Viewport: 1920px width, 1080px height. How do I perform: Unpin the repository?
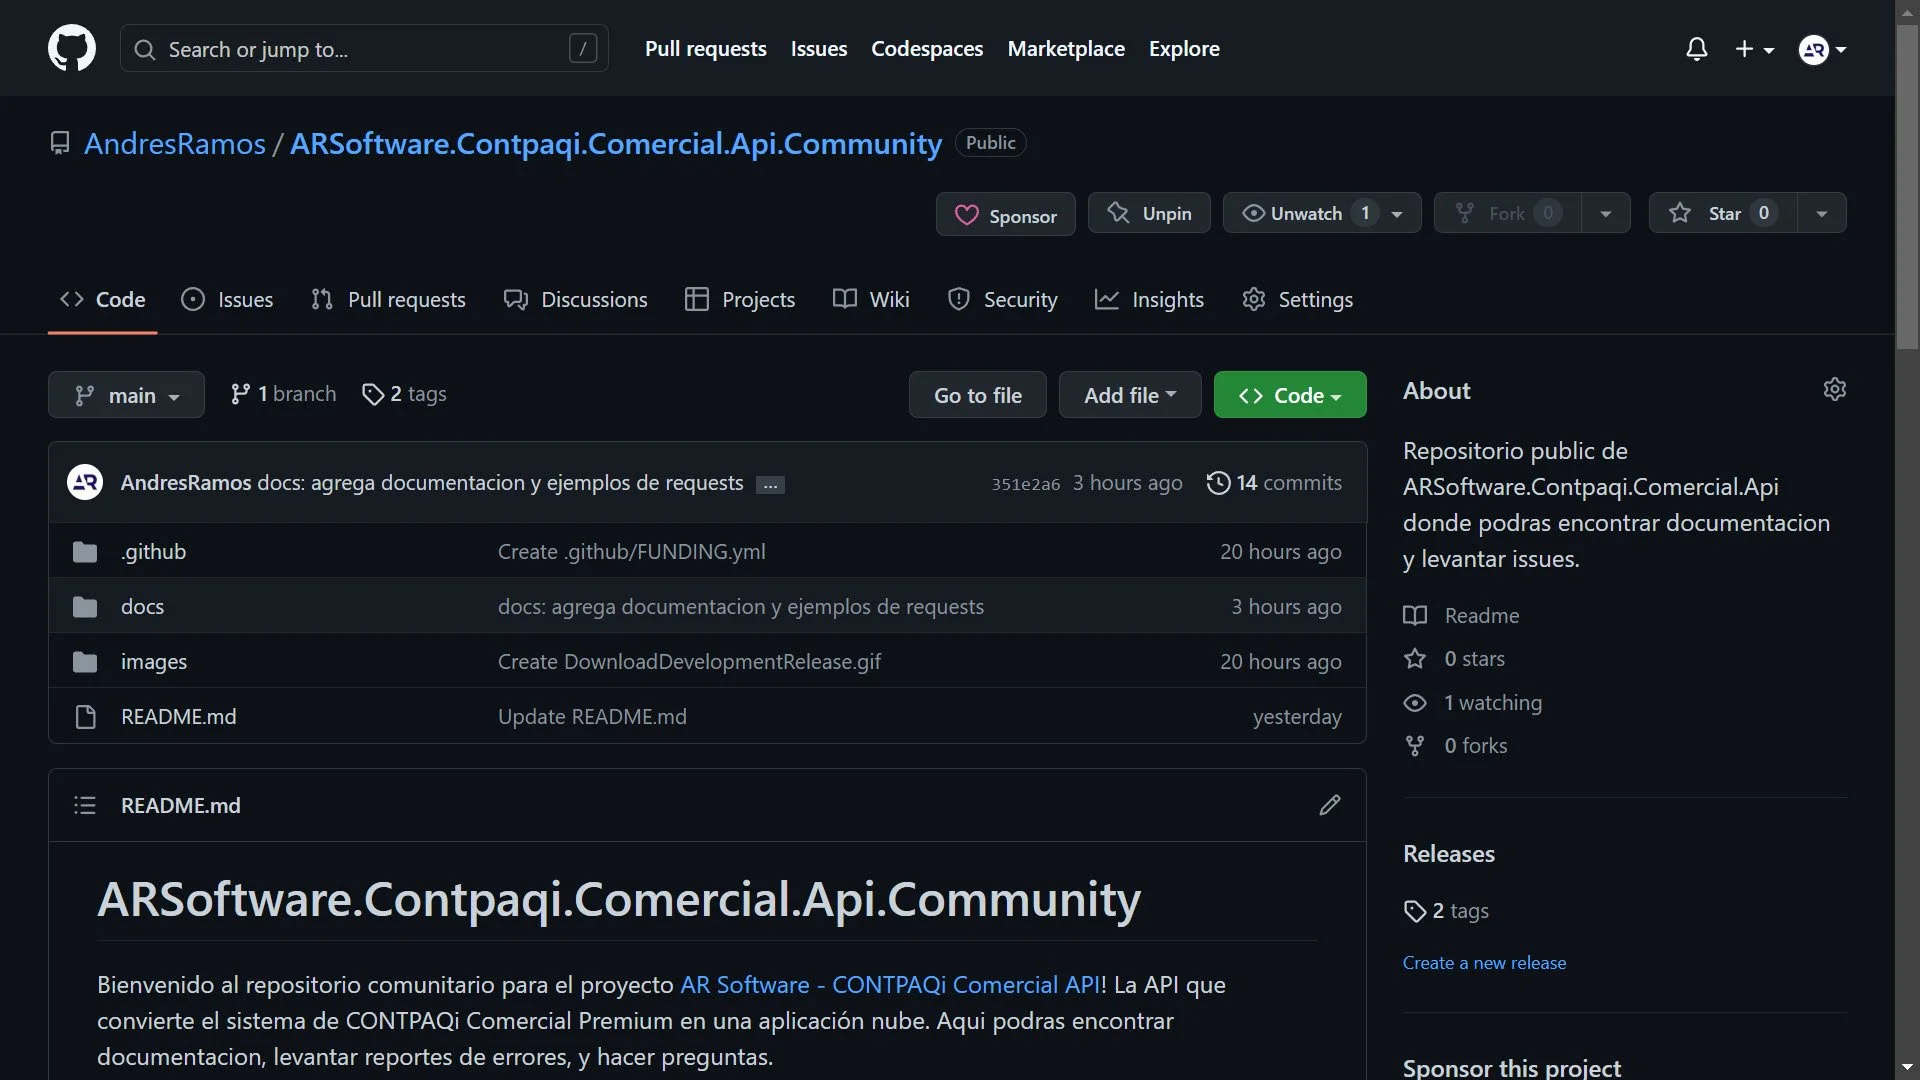(x=1148, y=212)
